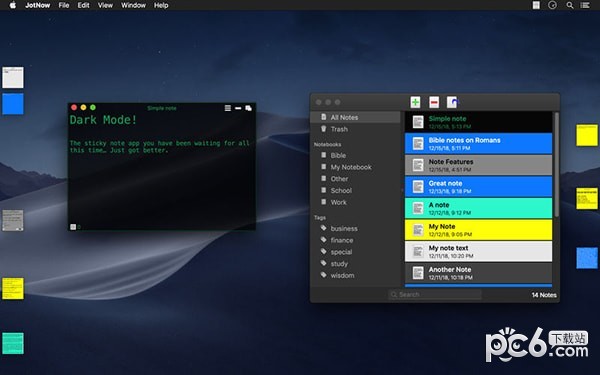Open the Window menu
600x375 pixels.
(133, 5)
